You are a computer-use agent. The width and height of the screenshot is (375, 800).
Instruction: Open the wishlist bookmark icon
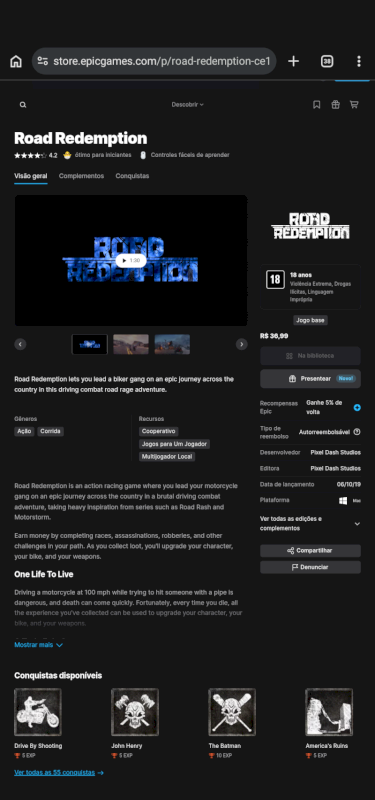(317, 105)
